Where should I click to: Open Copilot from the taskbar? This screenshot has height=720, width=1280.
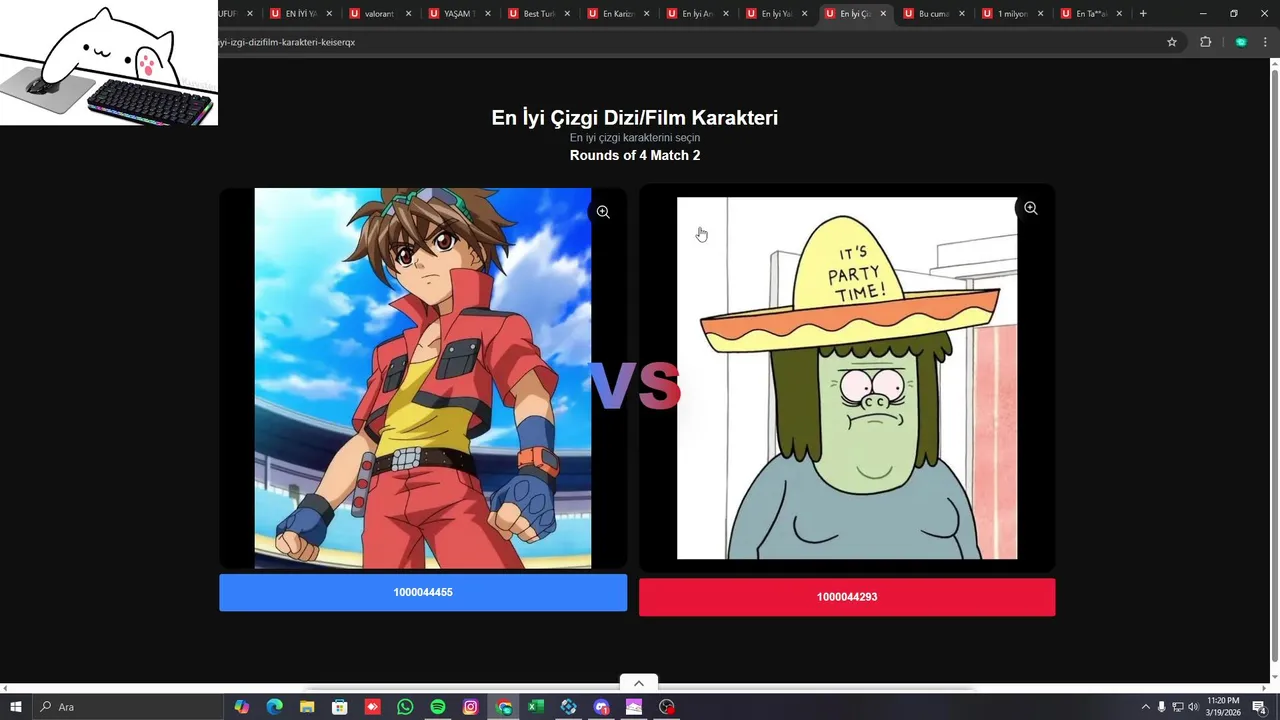click(241, 707)
